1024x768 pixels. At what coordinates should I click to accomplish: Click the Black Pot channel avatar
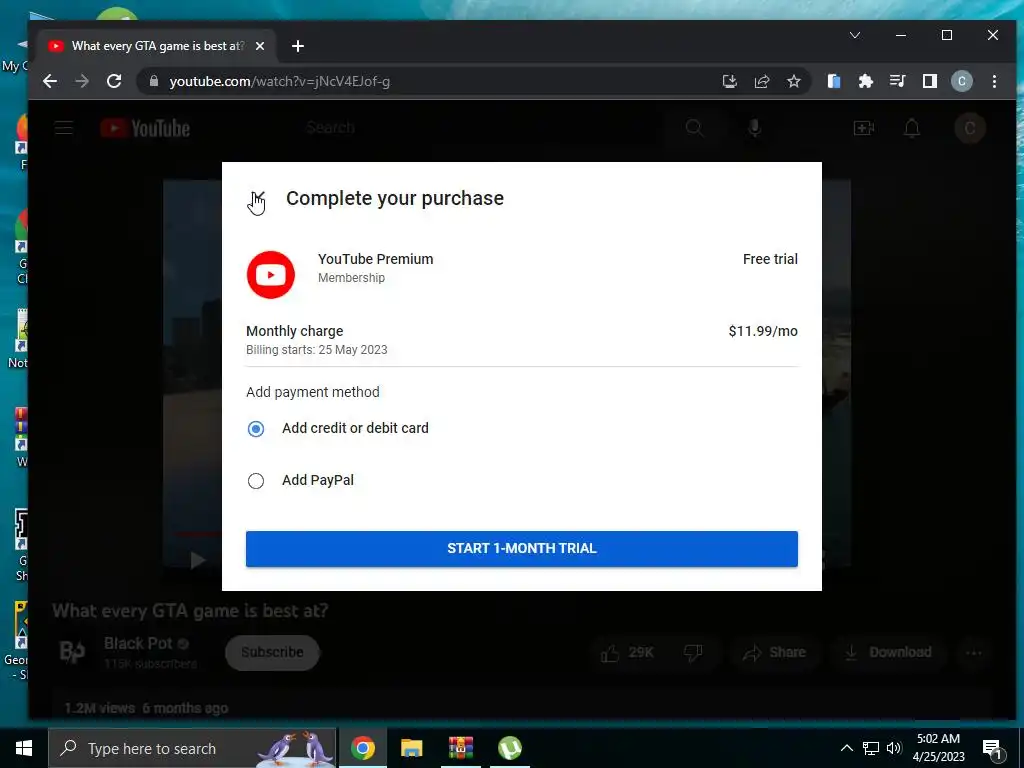tap(72, 652)
